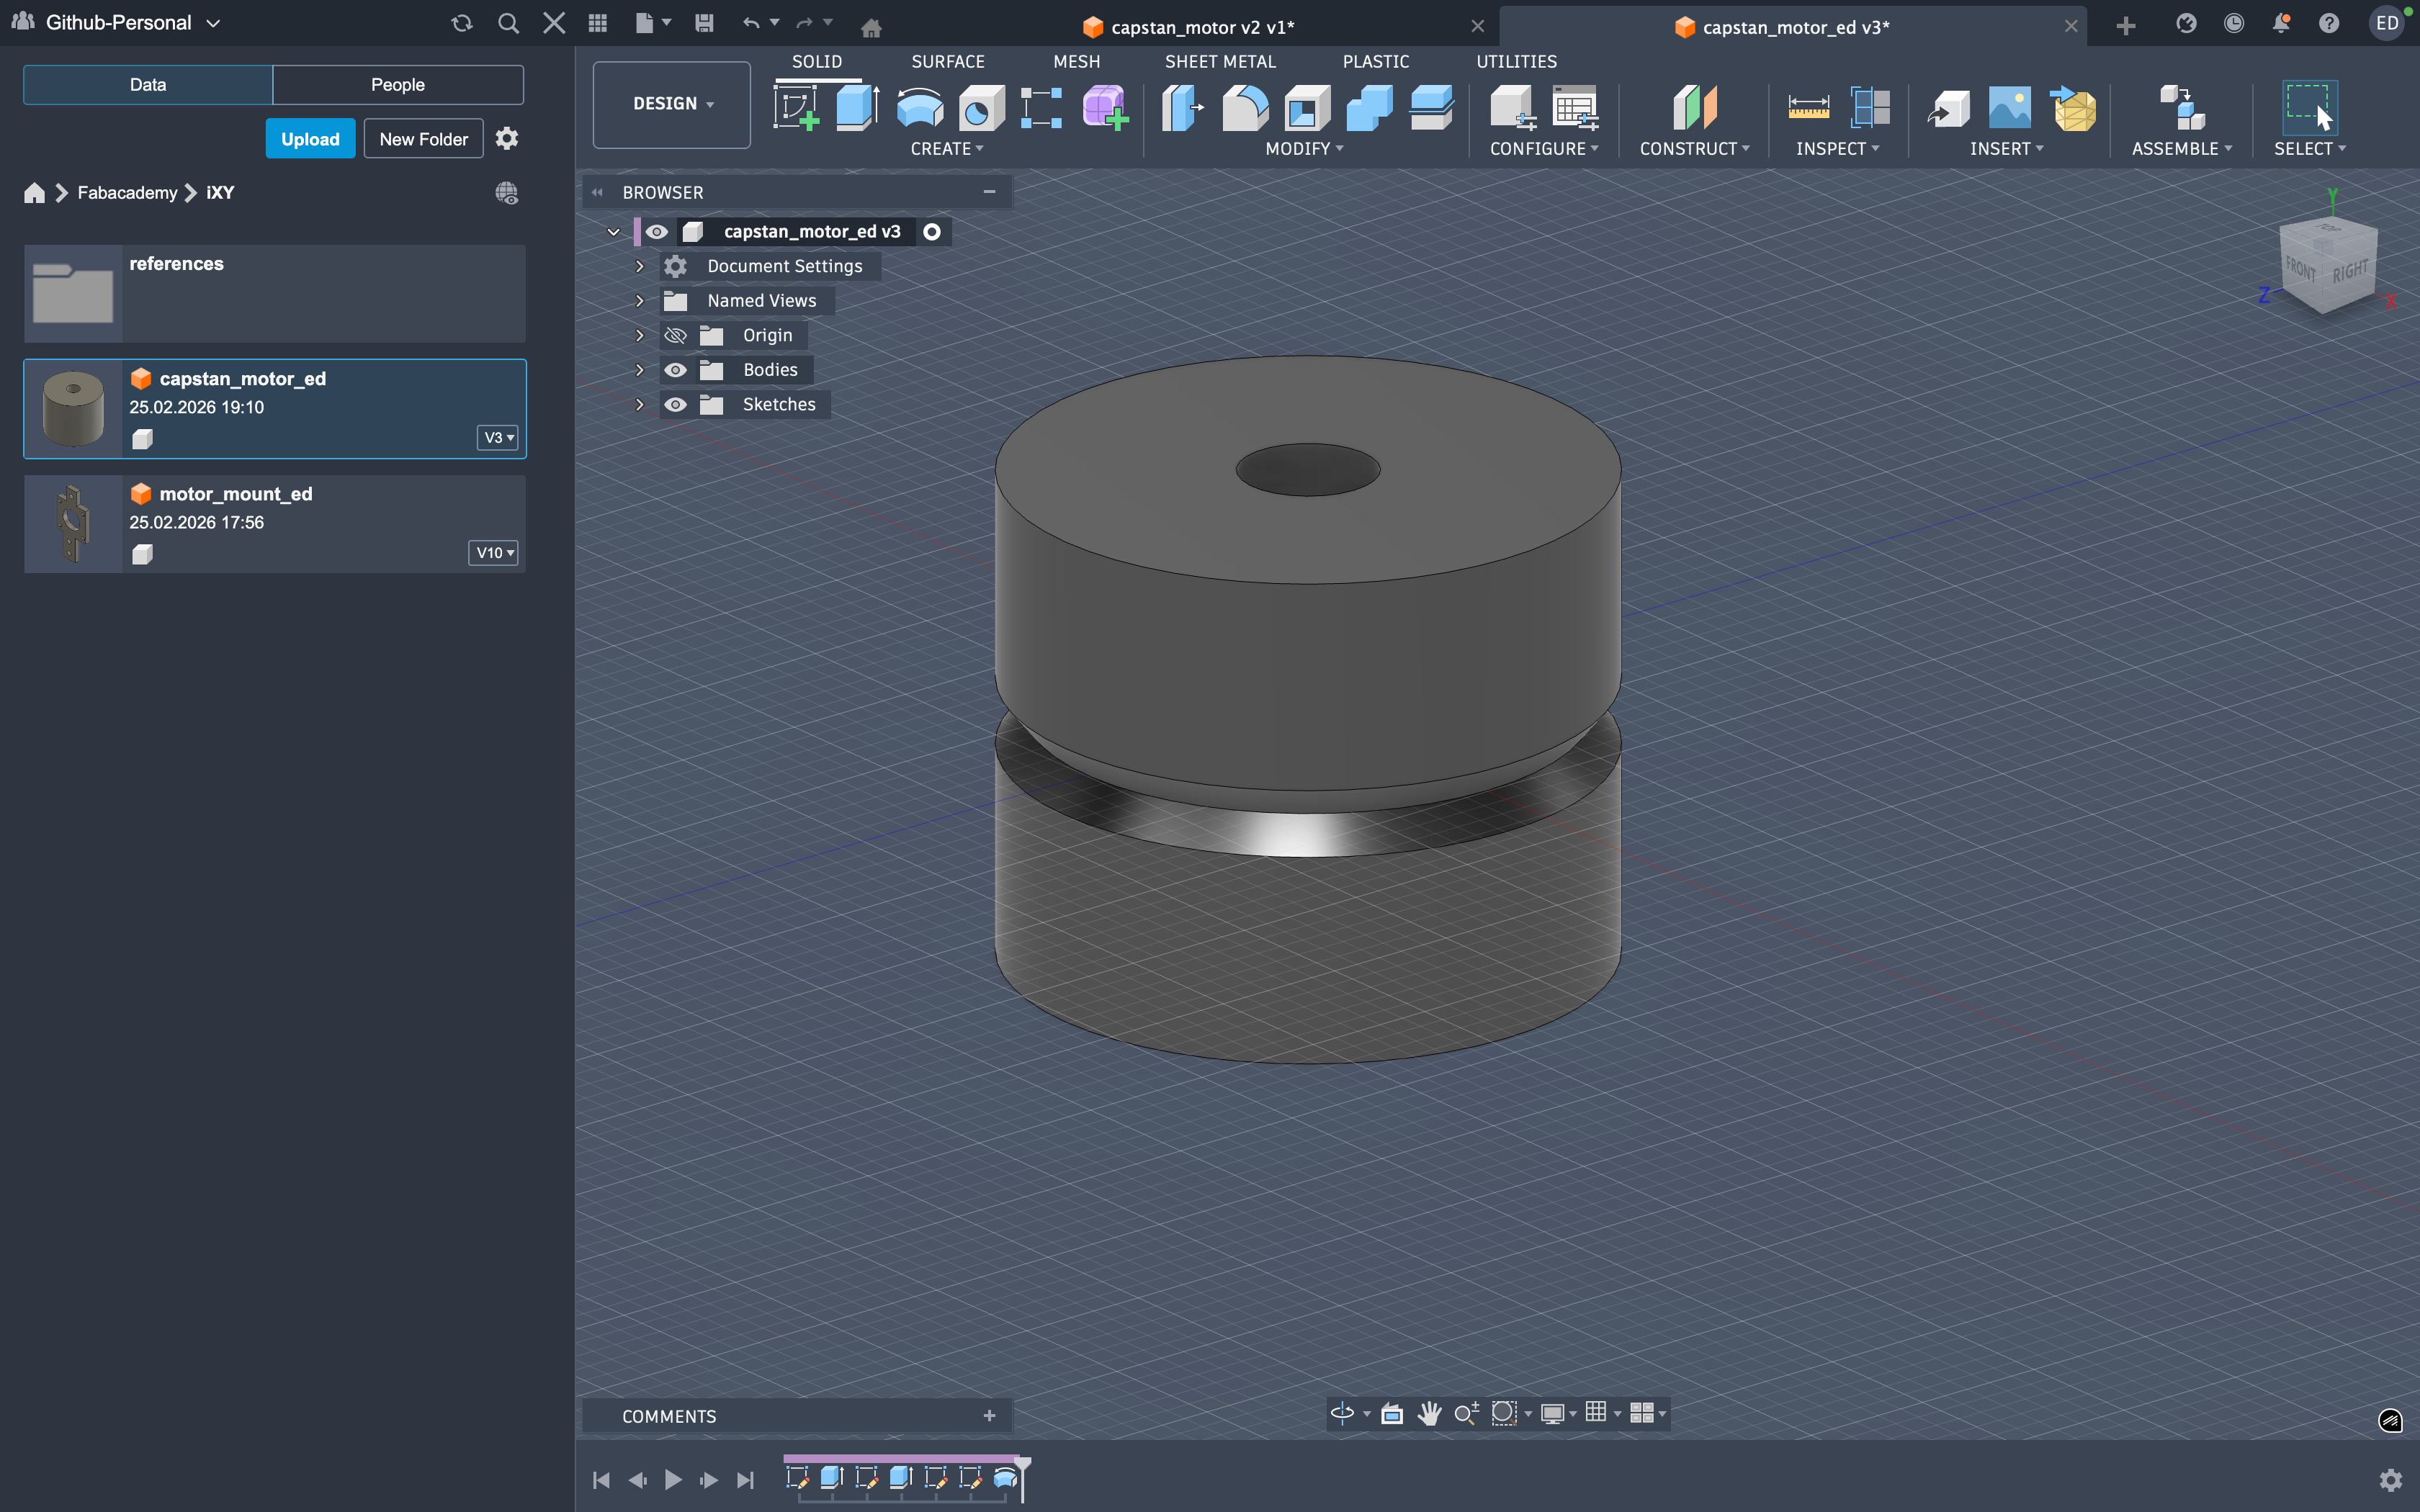The height and width of the screenshot is (1512, 2420).
Task: Switch to the People tab
Action: pos(397,85)
